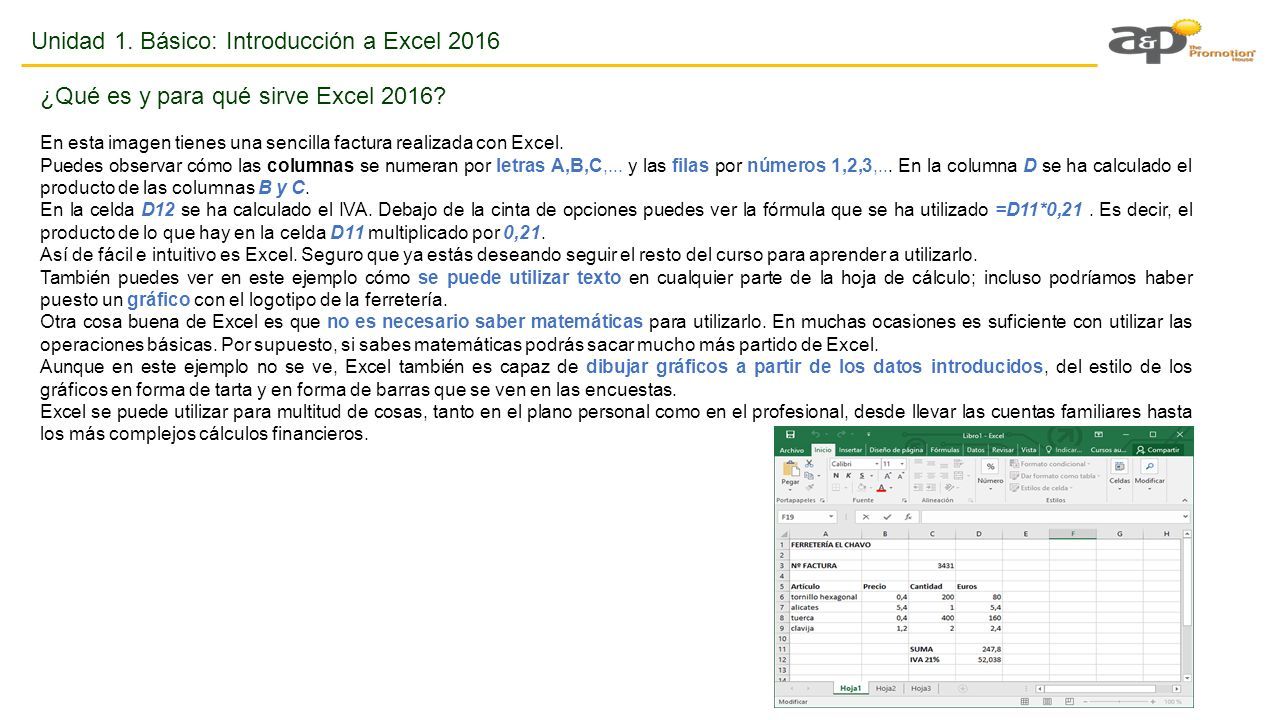Viewport: 1280px width, 720px height.
Task: Click the increase font size icon
Action: pyautogui.click(x=888, y=476)
